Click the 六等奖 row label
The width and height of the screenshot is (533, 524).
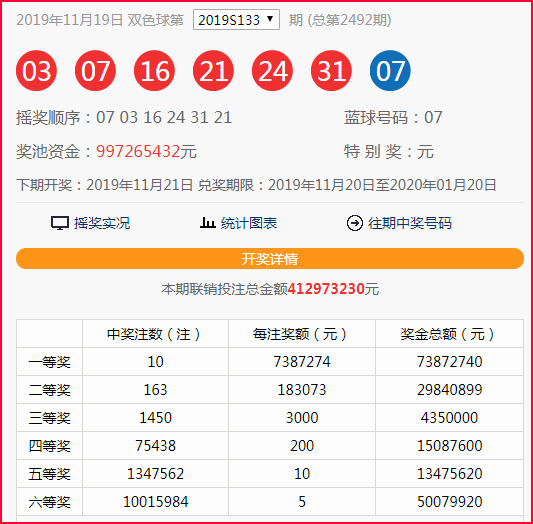coord(50,502)
